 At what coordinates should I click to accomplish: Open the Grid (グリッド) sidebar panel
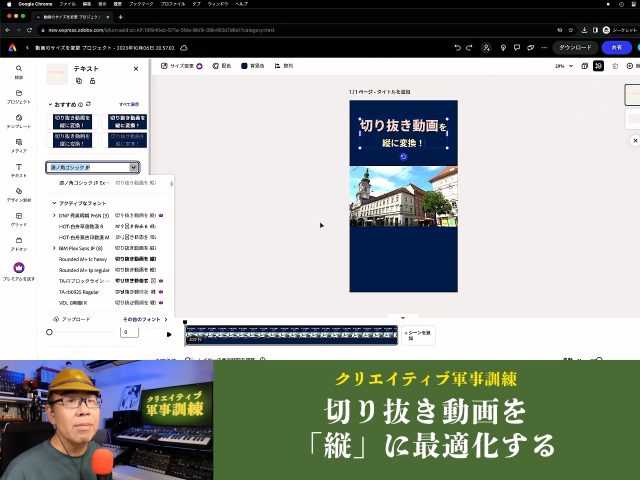pos(19,218)
